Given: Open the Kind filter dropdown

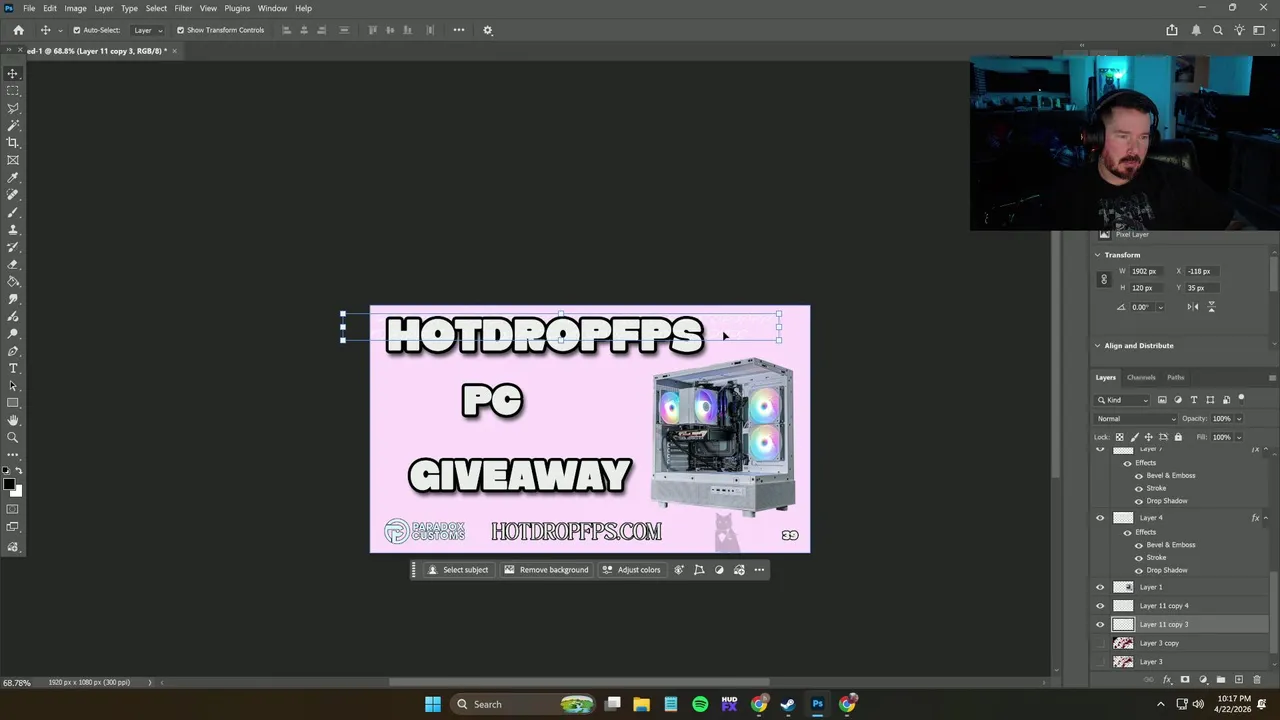Looking at the screenshot, I should (1124, 400).
